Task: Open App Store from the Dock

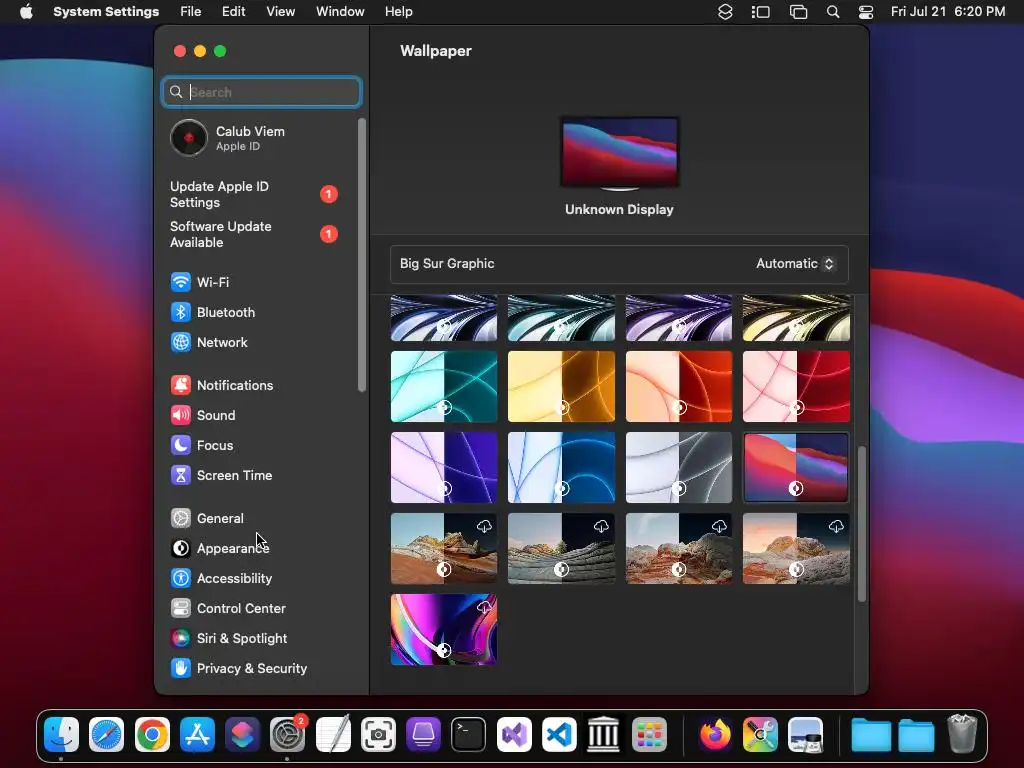Action: click(x=197, y=735)
